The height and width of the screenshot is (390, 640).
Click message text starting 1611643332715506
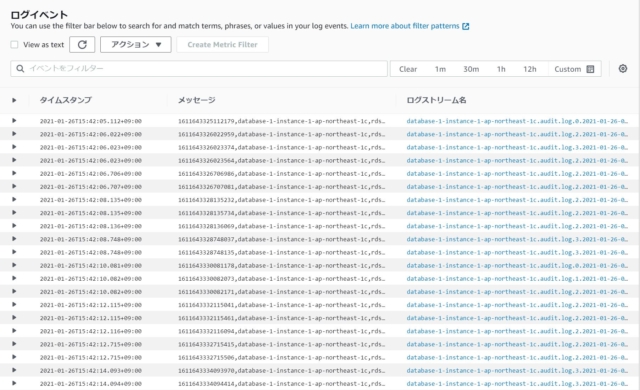[281, 357]
